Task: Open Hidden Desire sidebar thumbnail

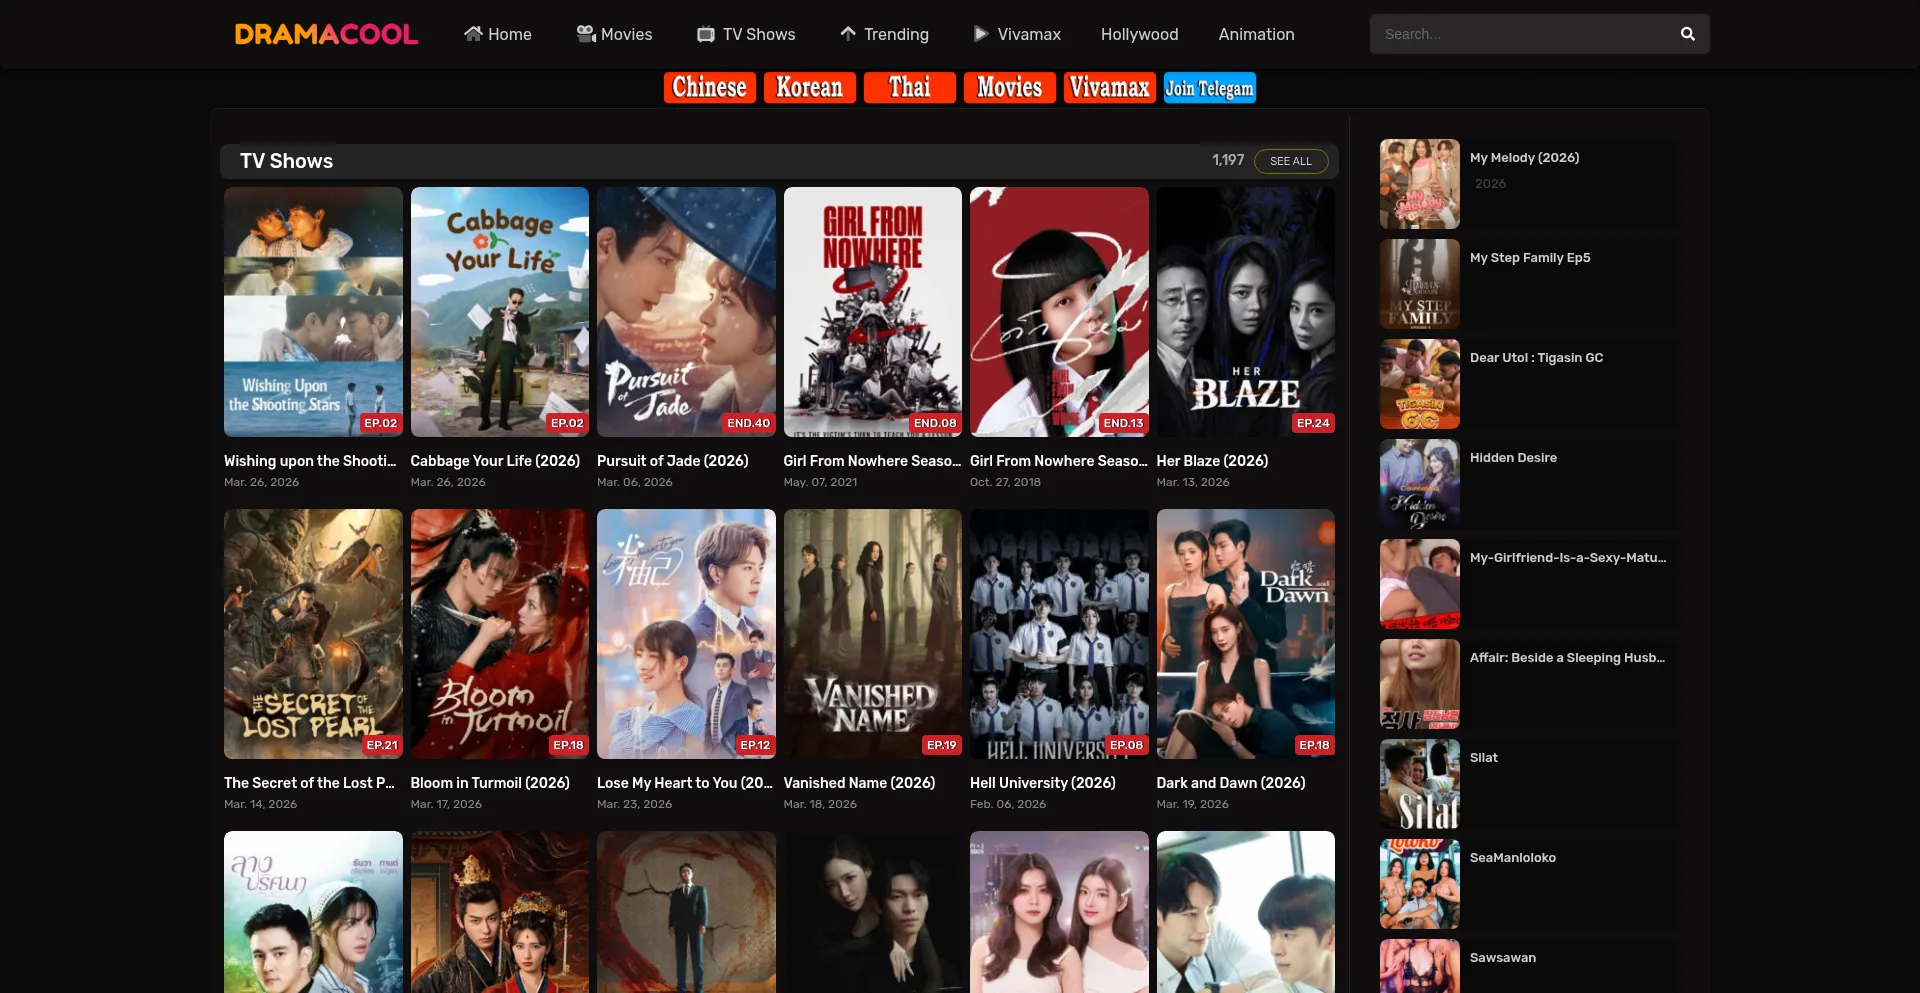Action: click(x=1420, y=484)
